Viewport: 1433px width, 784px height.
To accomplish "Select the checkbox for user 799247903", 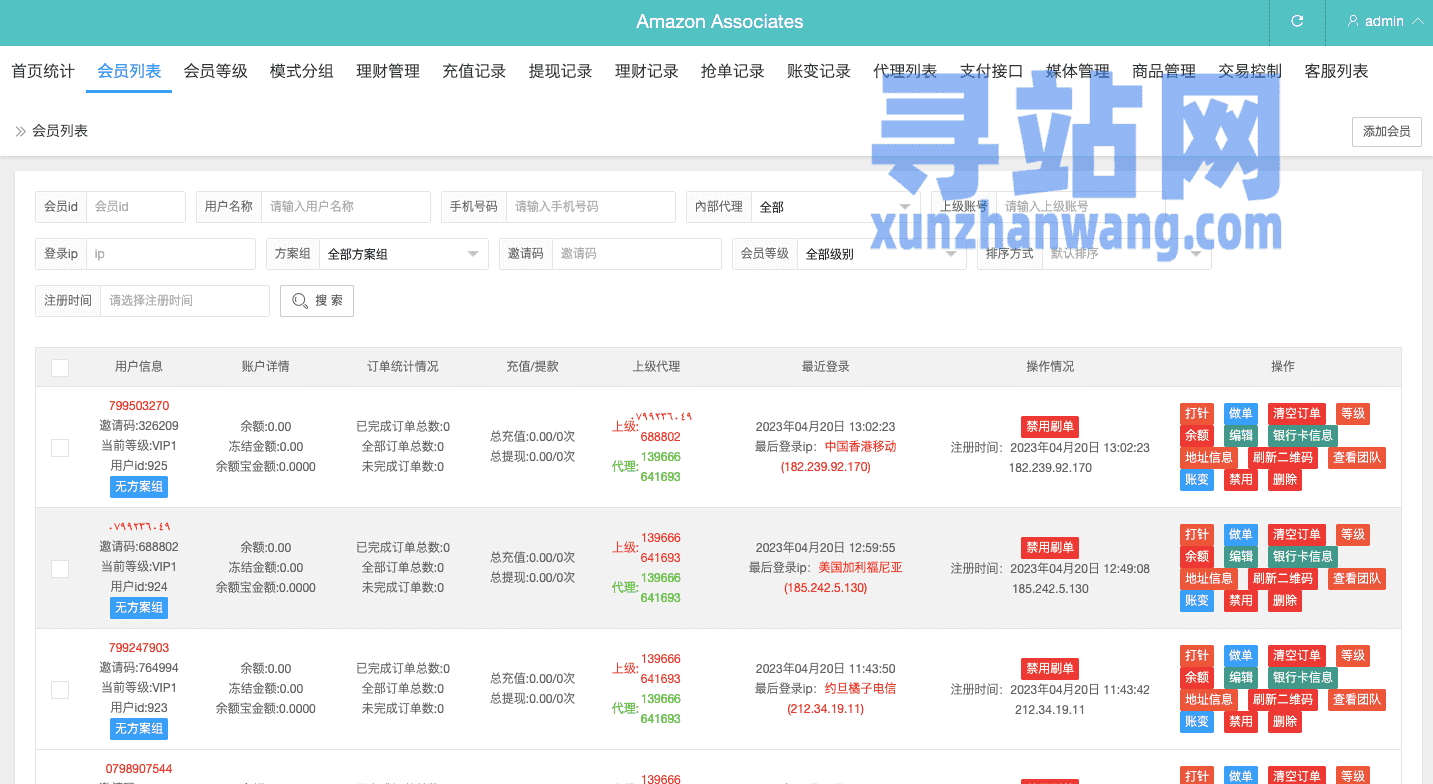I will (60, 689).
